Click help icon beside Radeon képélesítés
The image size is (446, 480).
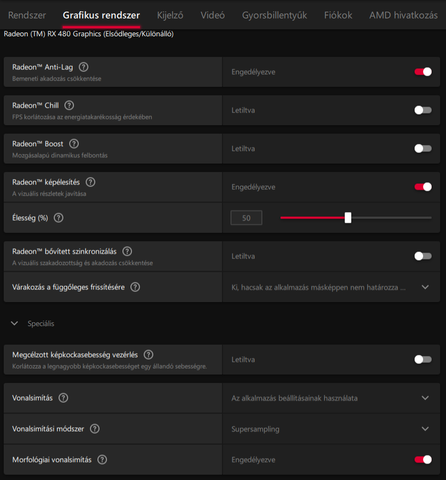(90, 182)
